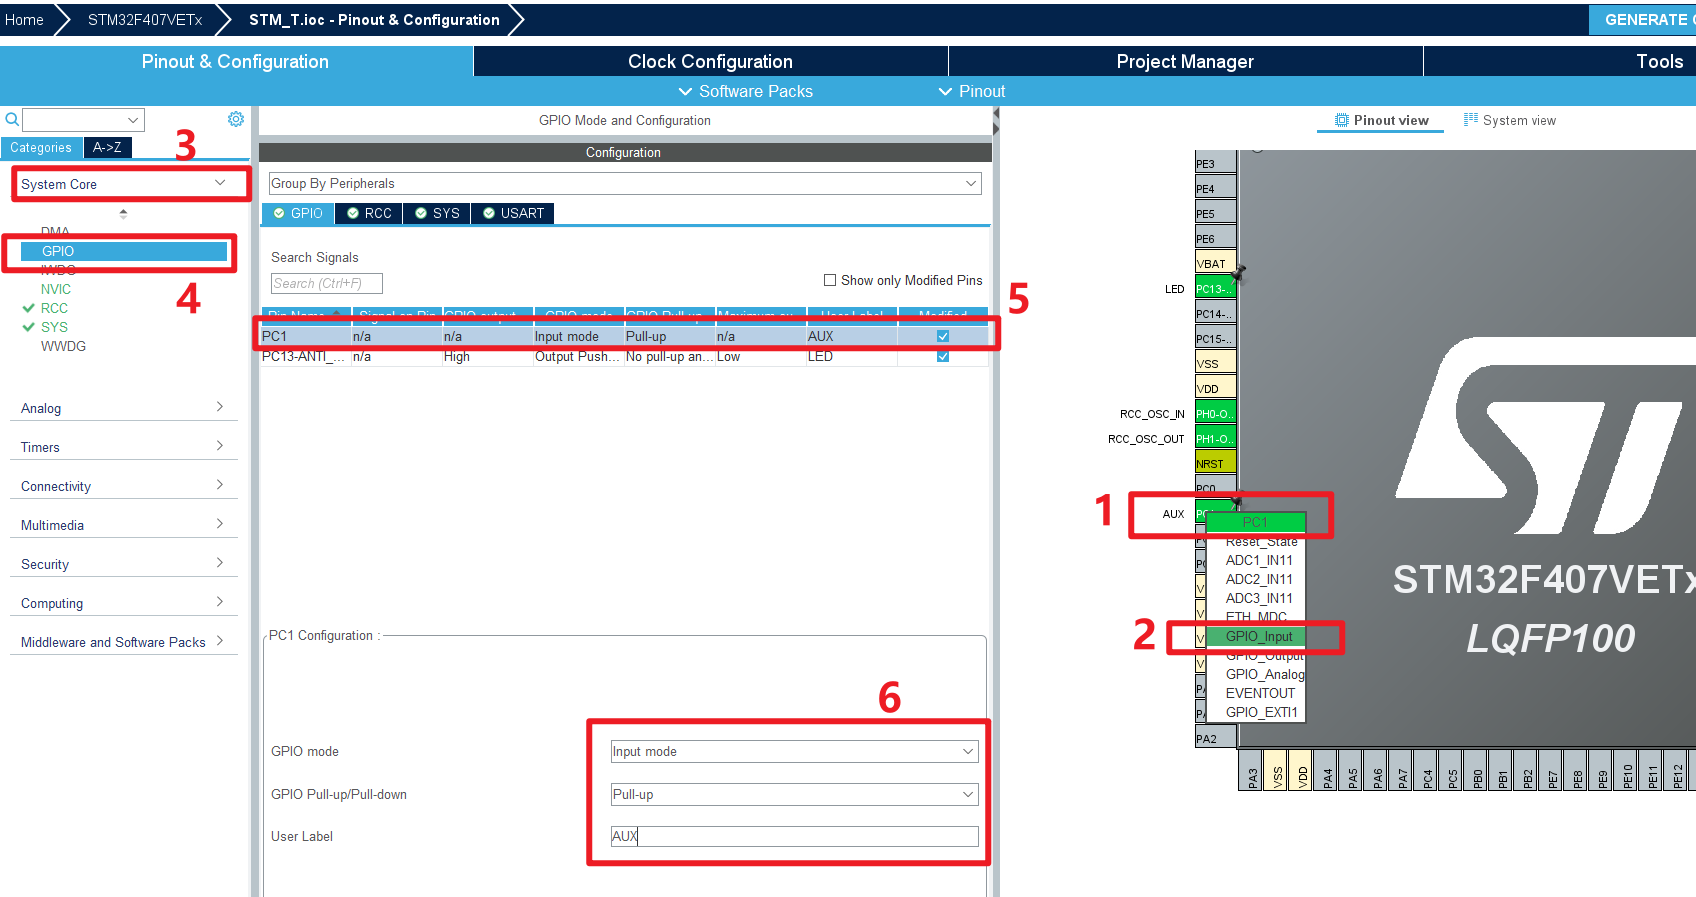Toggle the Modified checkbox for PC13-ANTI row
The image size is (1696, 897).
[x=943, y=356]
